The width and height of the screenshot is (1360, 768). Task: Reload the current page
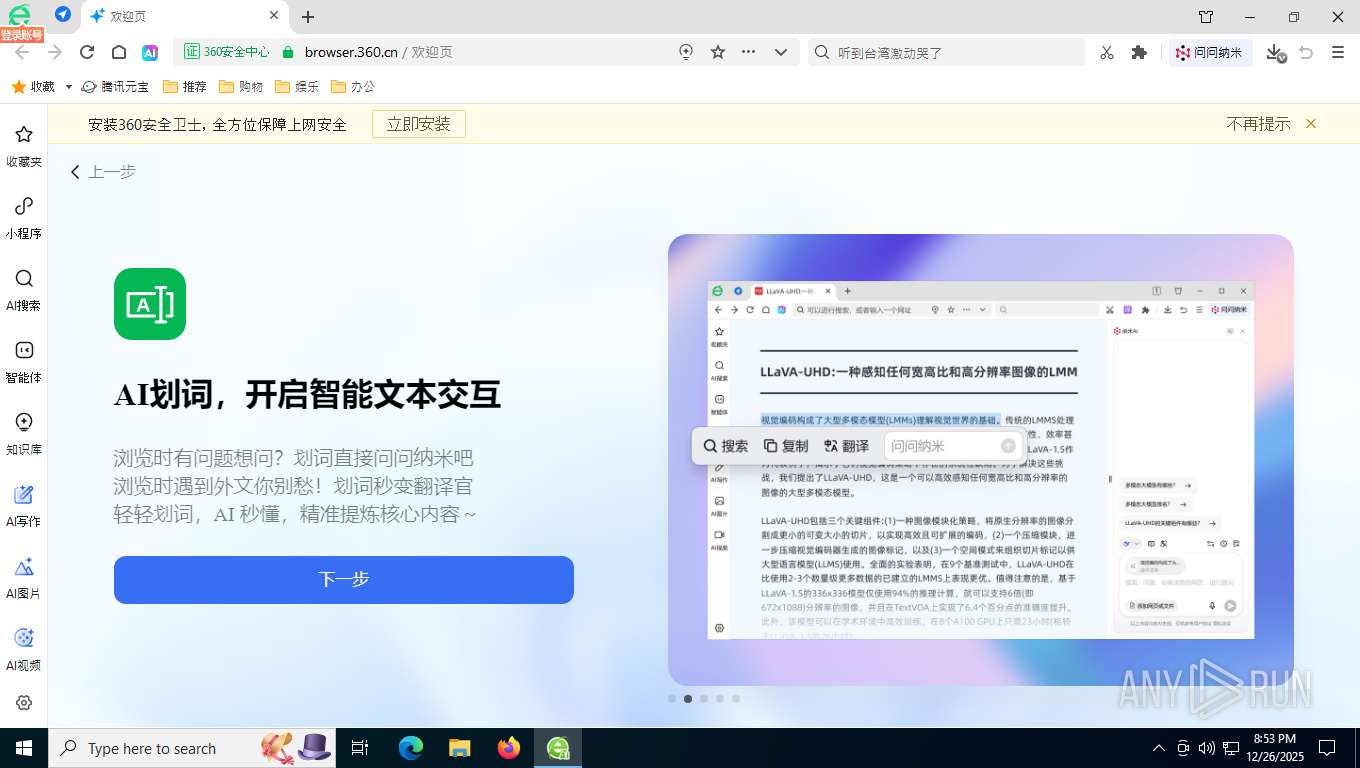click(x=87, y=52)
